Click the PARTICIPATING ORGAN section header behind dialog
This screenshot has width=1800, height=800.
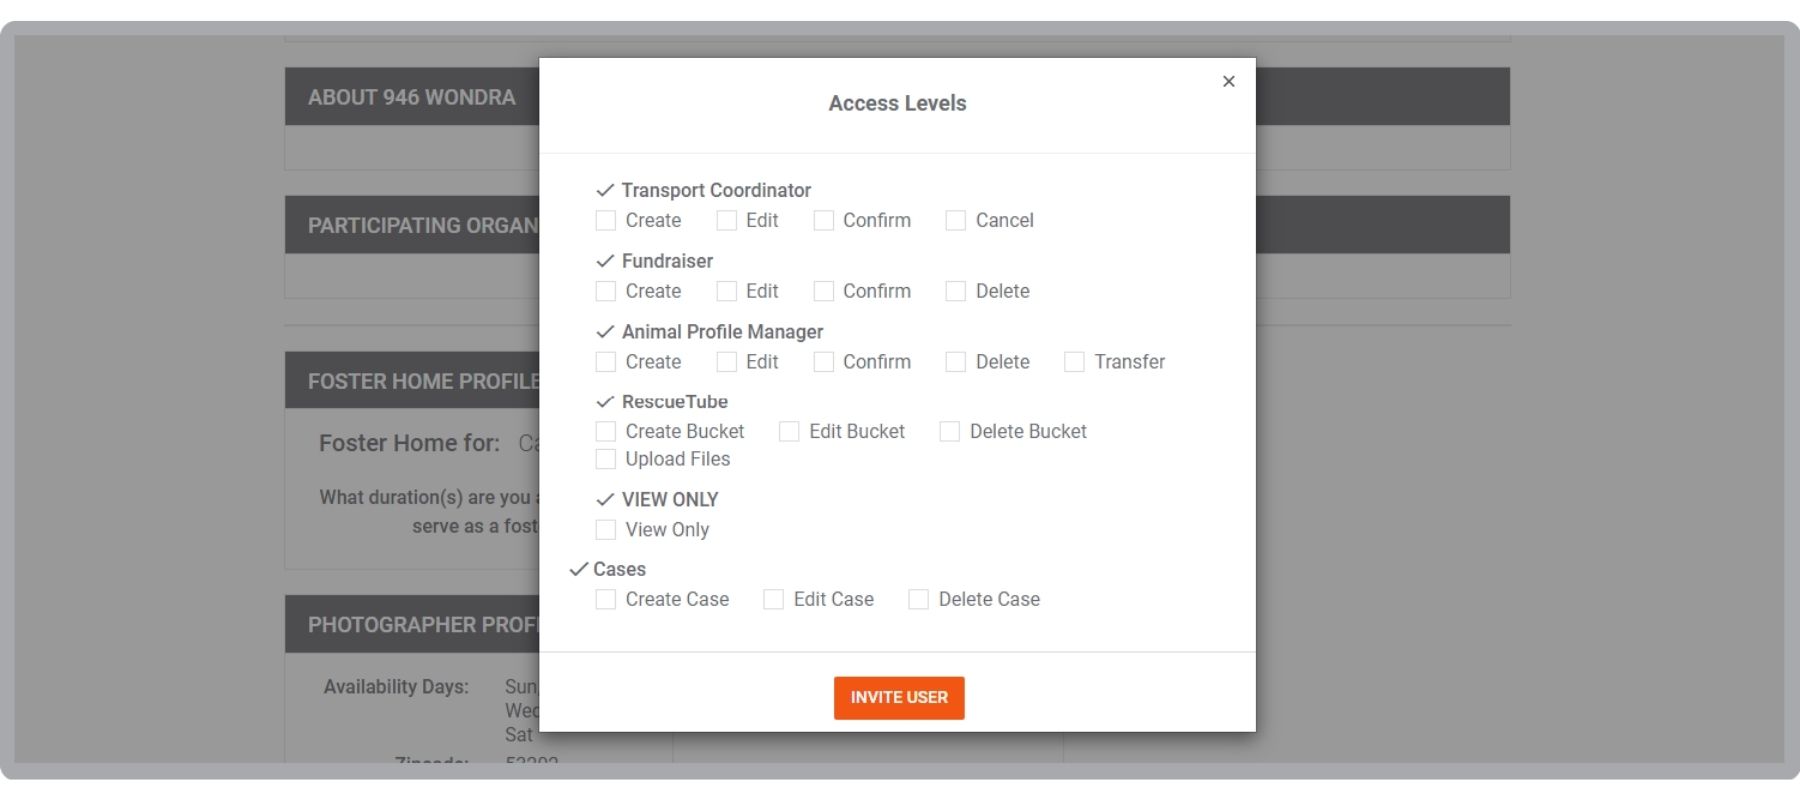[x=412, y=225]
